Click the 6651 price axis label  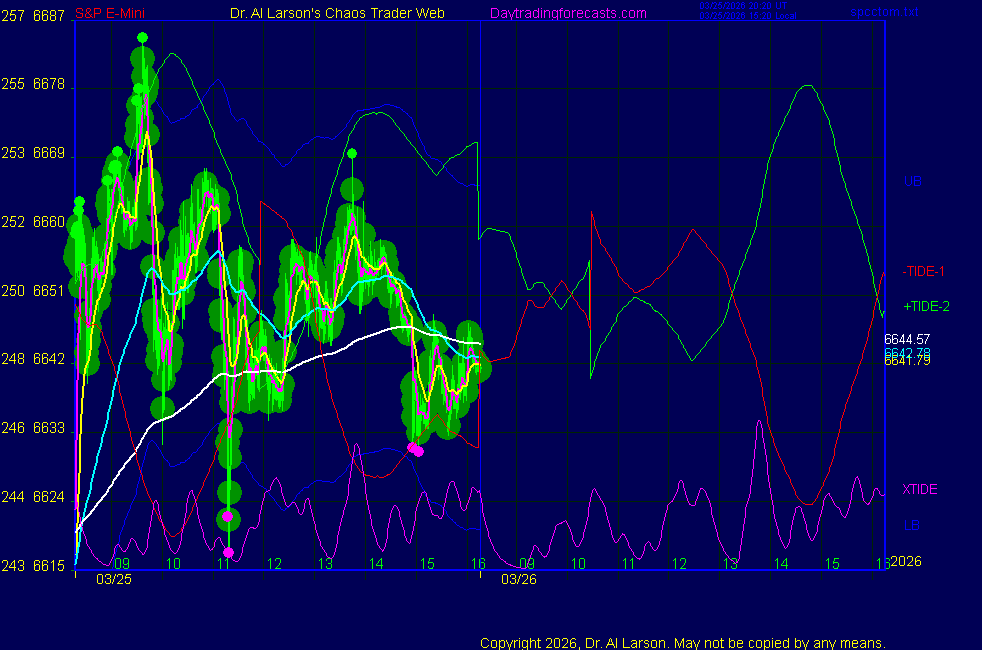tap(48, 291)
